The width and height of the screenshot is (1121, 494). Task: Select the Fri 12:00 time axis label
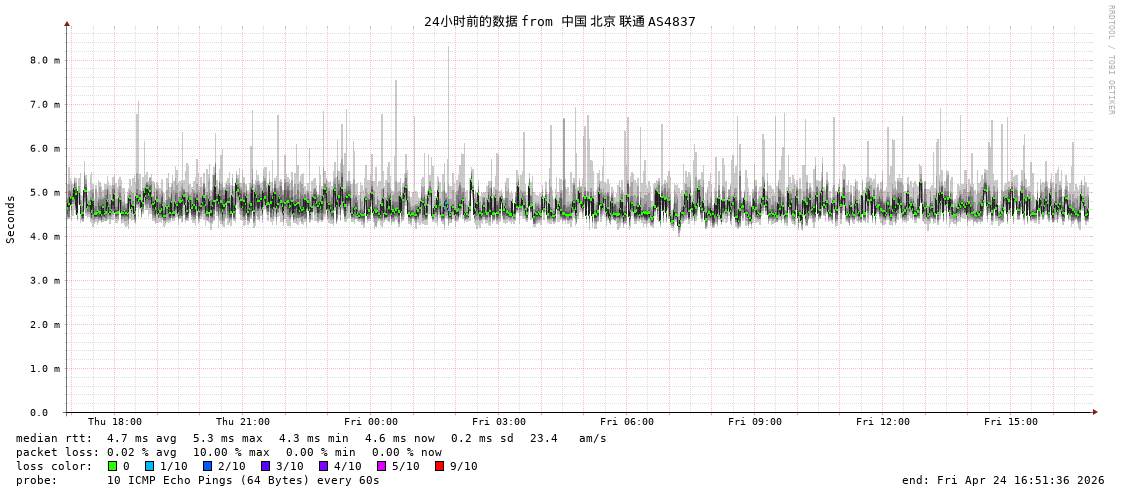(x=883, y=422)
